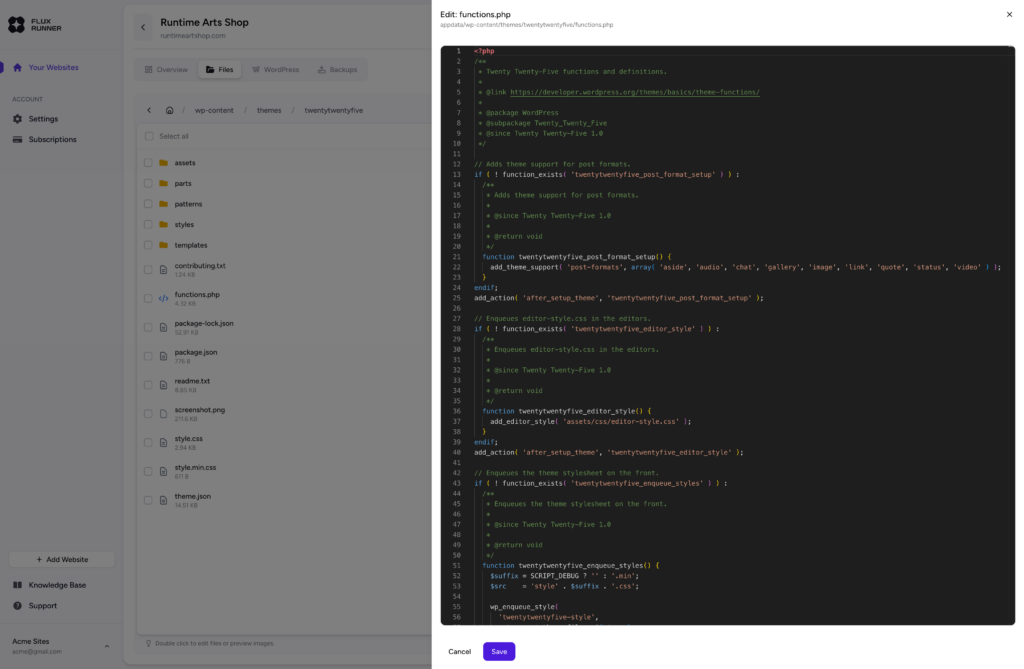This screenshot has height=669, width=1024.
Task: Close the functions.php editor with X
Action: point(1008,14)
